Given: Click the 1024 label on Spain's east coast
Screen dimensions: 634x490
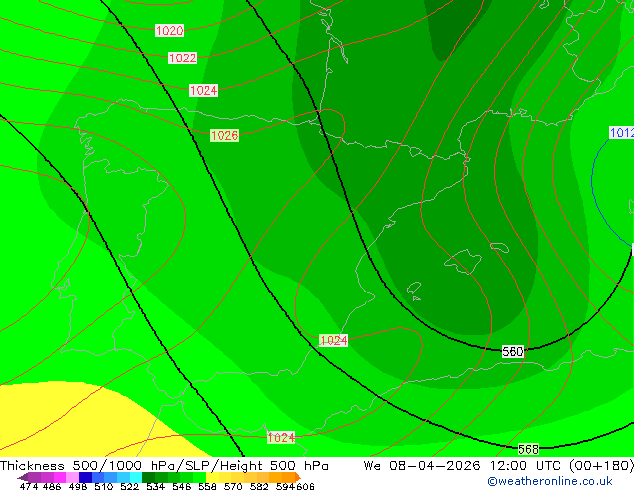Looking at the screenshot, I should click(333, 340).
